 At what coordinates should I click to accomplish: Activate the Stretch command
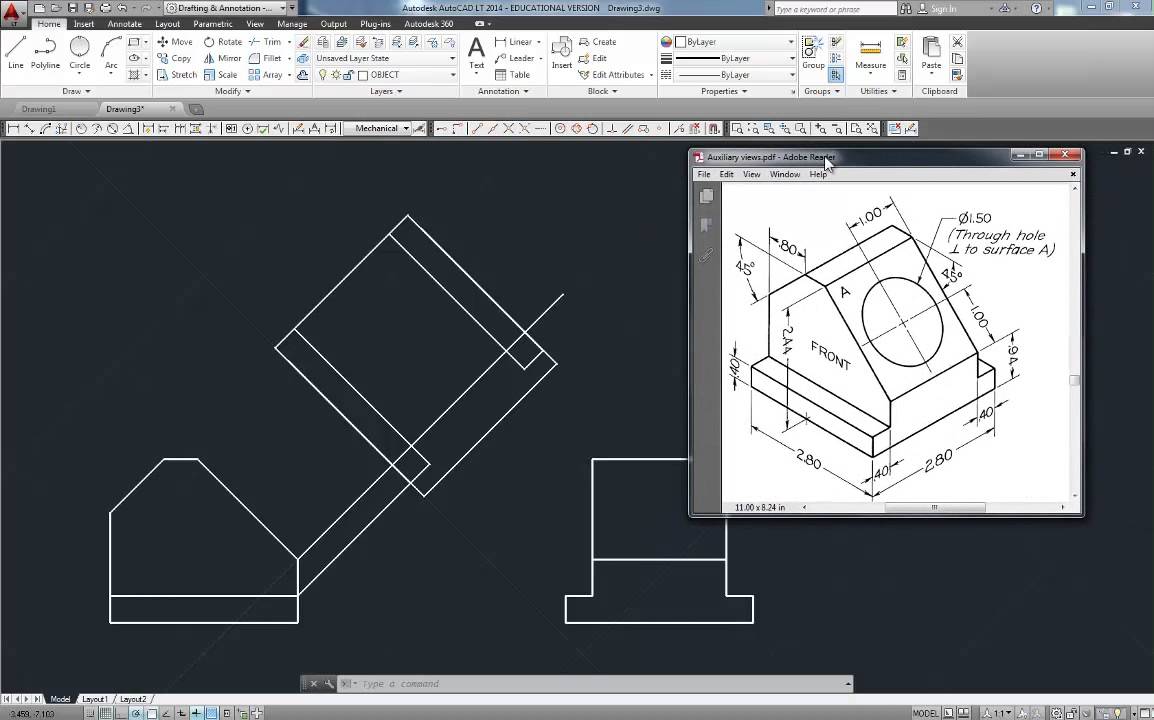[x=177, y=74]
